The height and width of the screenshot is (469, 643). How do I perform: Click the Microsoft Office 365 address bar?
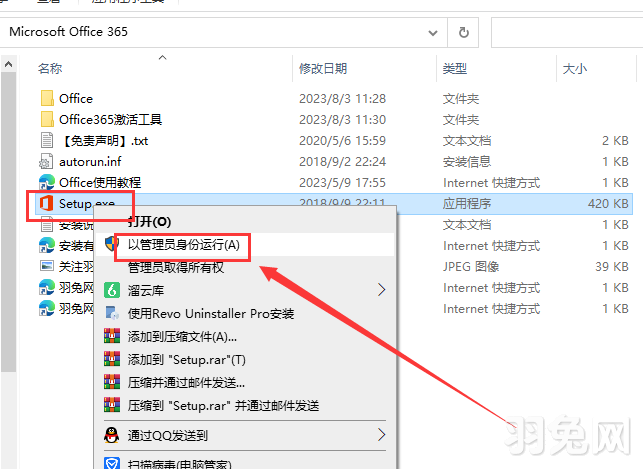(223, 32)
